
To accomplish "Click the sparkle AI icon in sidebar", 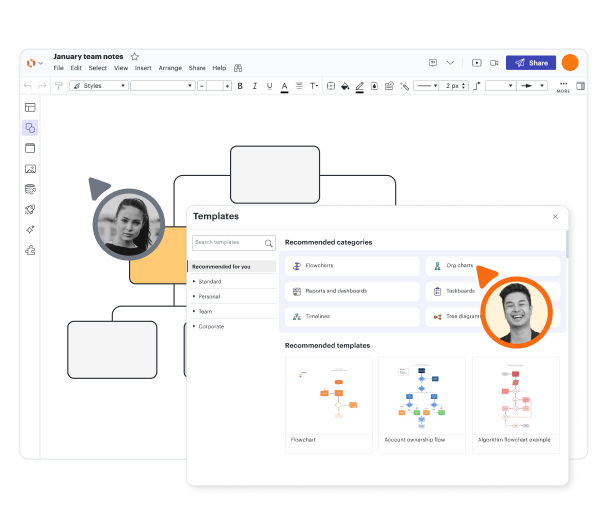I will click(x=30, y=229).
